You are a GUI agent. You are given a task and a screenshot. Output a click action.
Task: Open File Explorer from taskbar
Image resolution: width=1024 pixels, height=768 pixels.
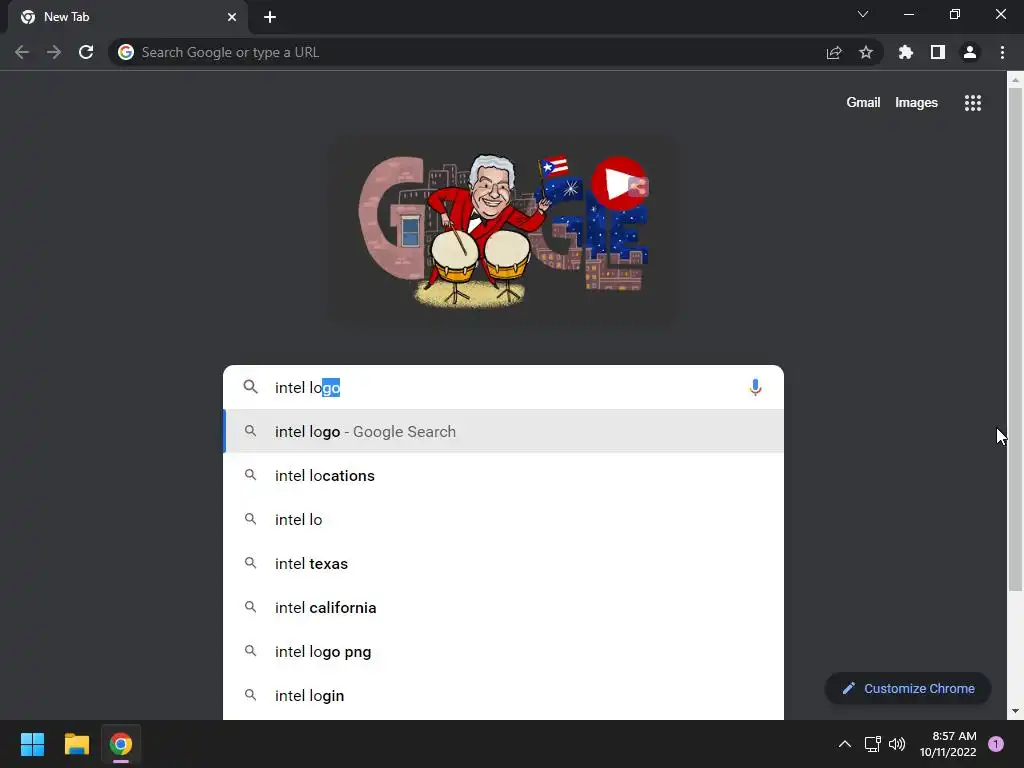point(76,744)
